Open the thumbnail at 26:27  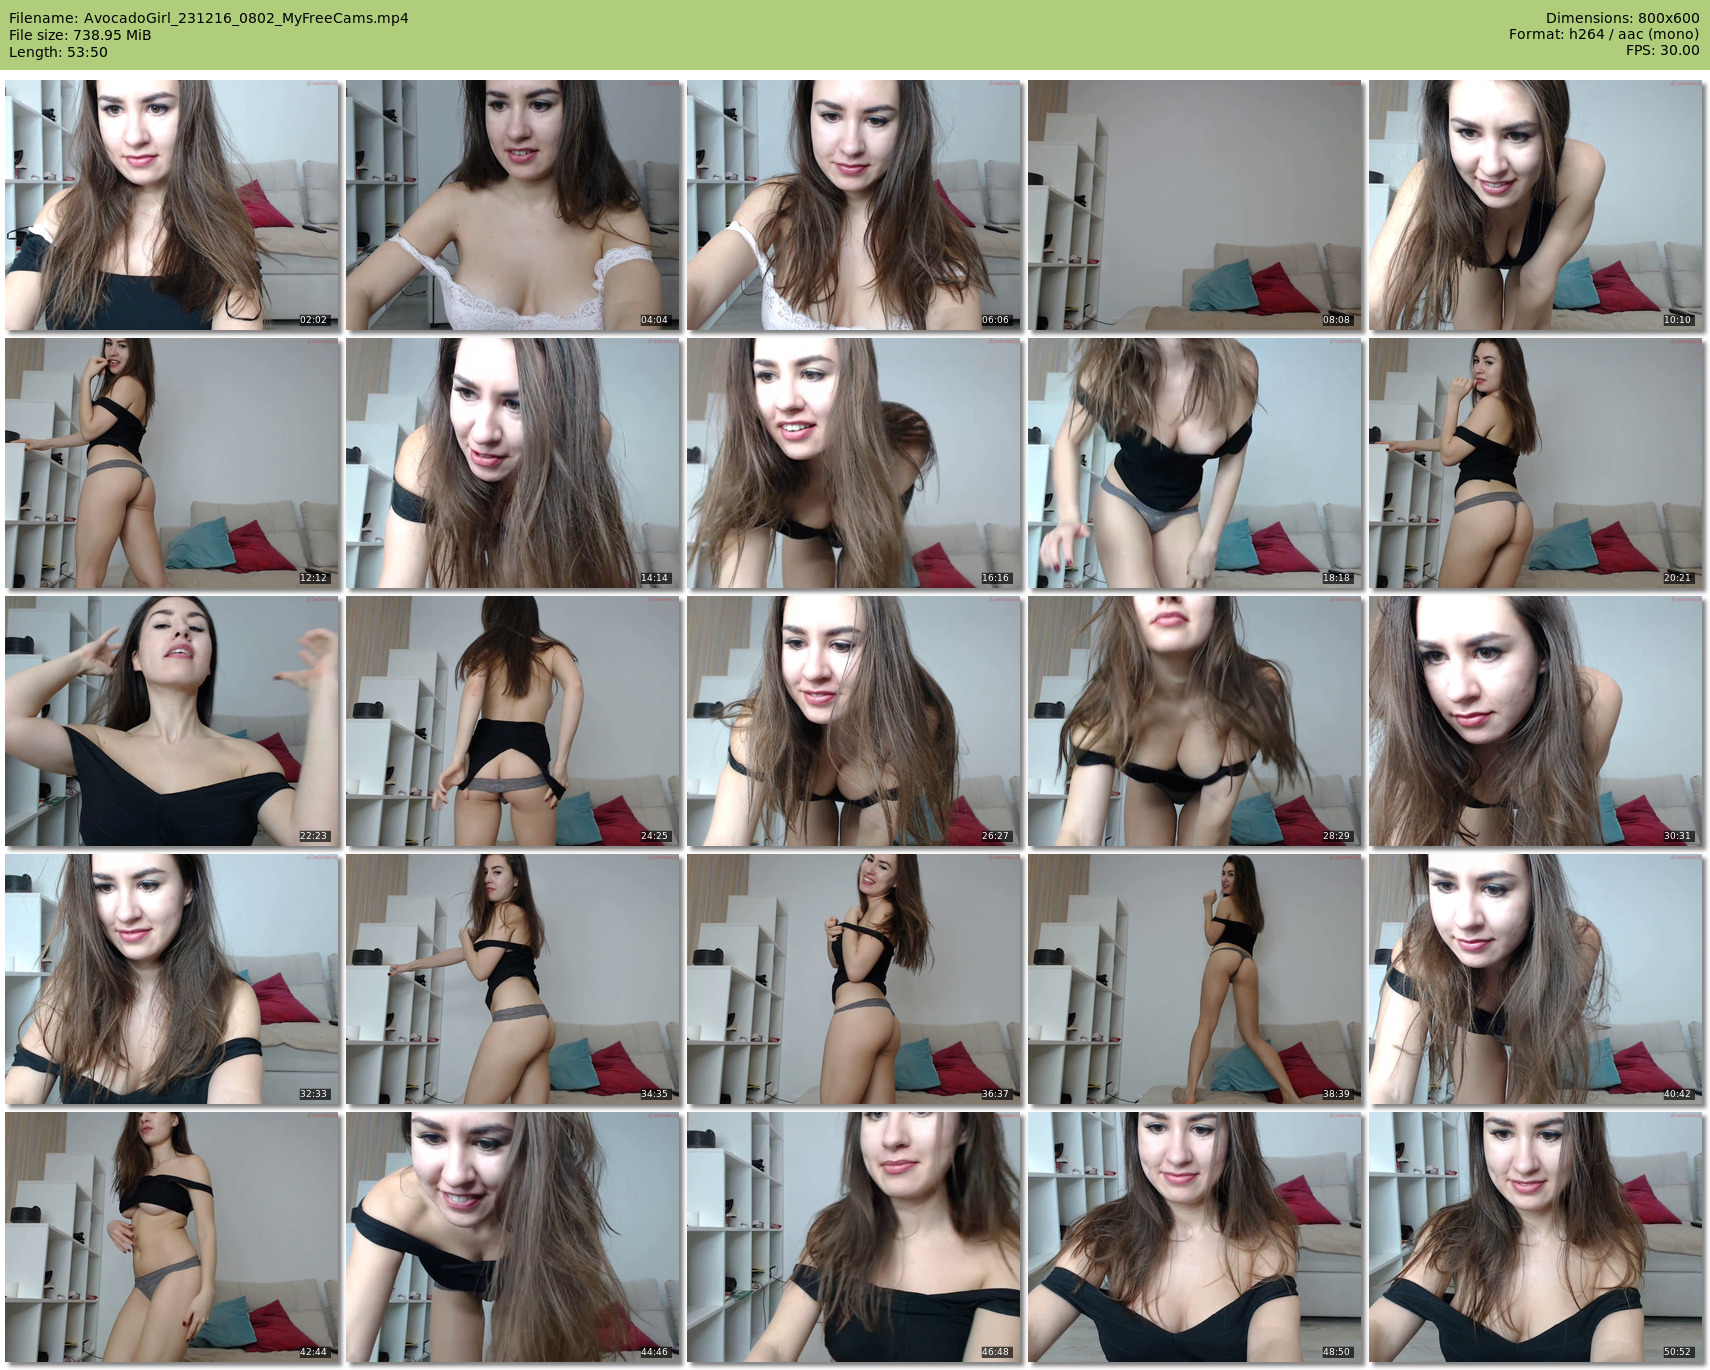tap(854, 721)
